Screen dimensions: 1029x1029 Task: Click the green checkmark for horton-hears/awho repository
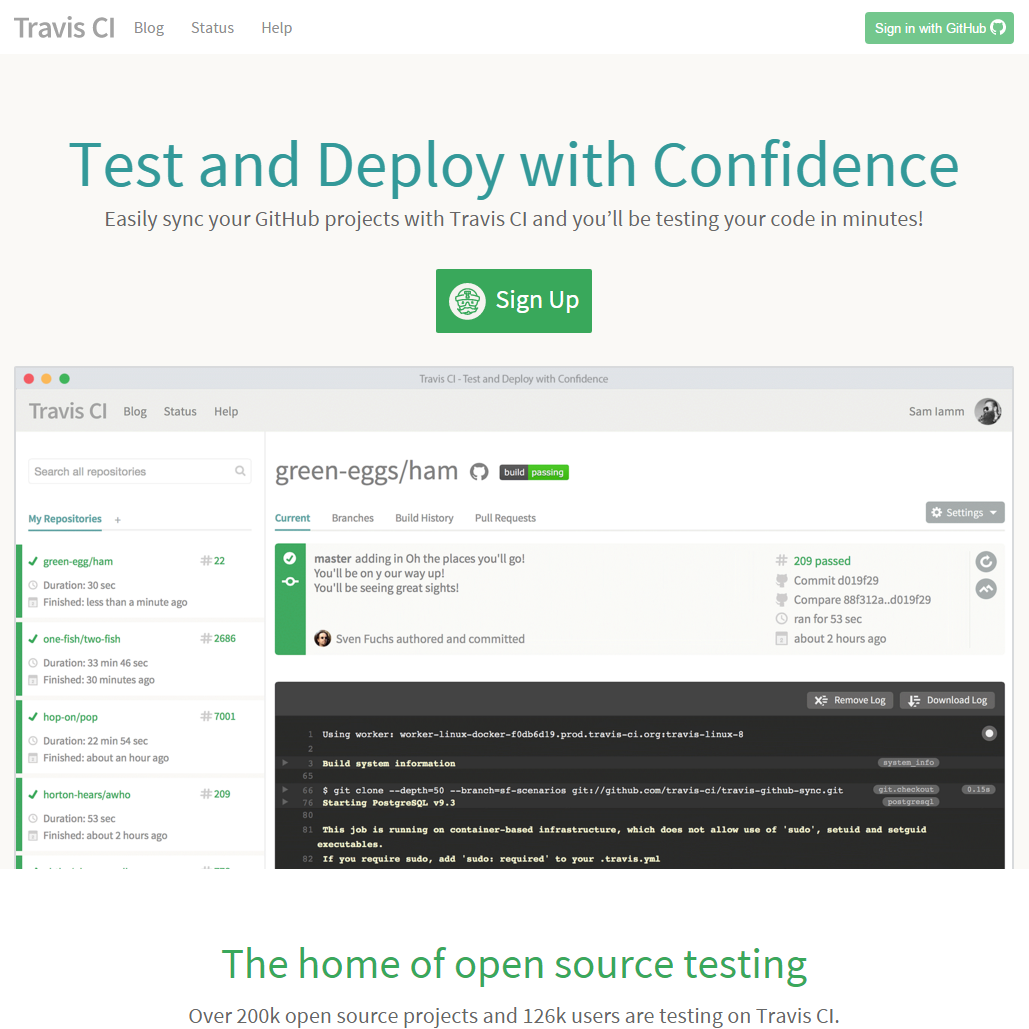point(33,794)
